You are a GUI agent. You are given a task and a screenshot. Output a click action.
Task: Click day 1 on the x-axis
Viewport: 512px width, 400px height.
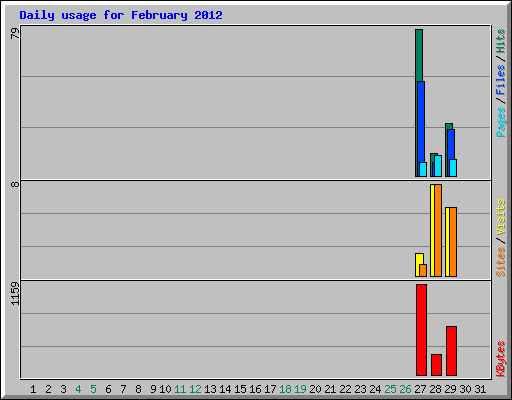pos(33,389)
